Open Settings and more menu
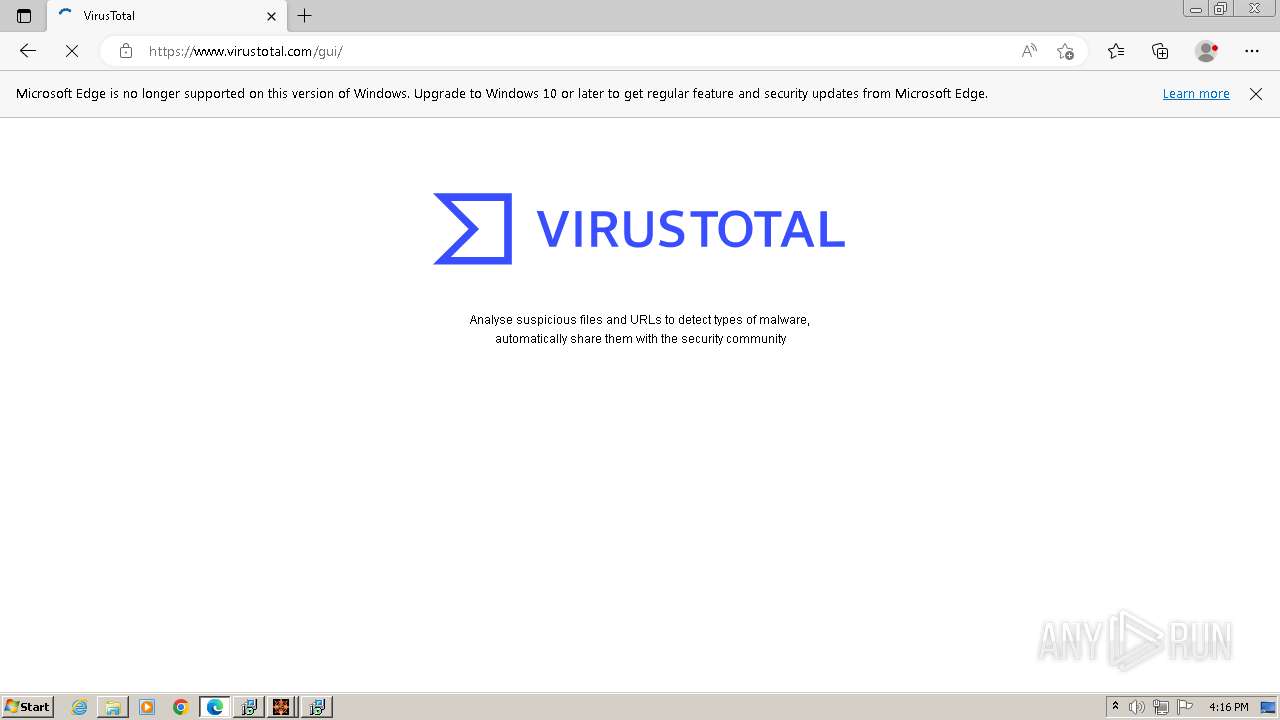1280x720 pixels. pyautogui.click(x=1252, y=51)
